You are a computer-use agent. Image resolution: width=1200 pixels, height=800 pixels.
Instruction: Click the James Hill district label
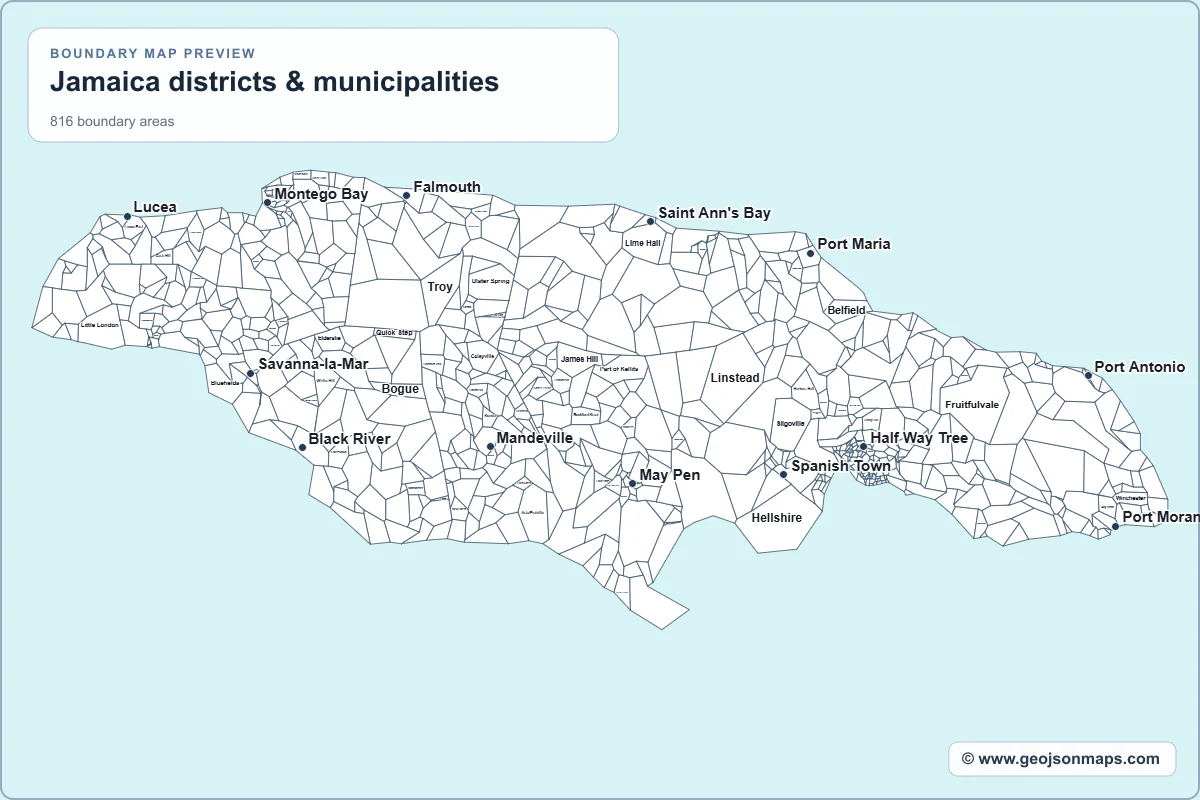(579, 359)
